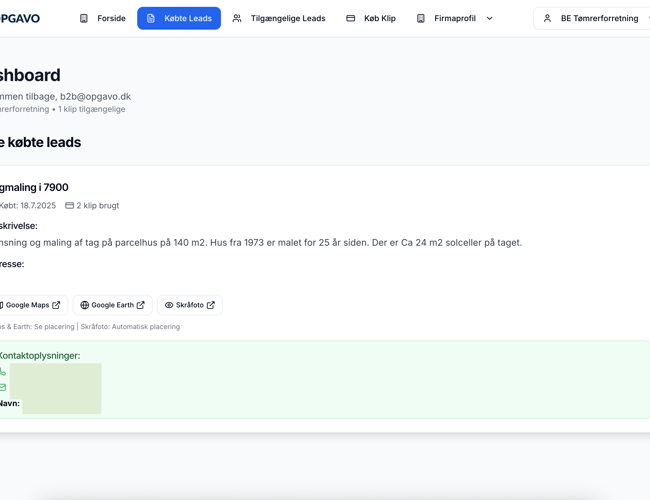Click the eye icon on Skråfoto
The height and width of the screenshot is (500, 650).
pos(169,305)
